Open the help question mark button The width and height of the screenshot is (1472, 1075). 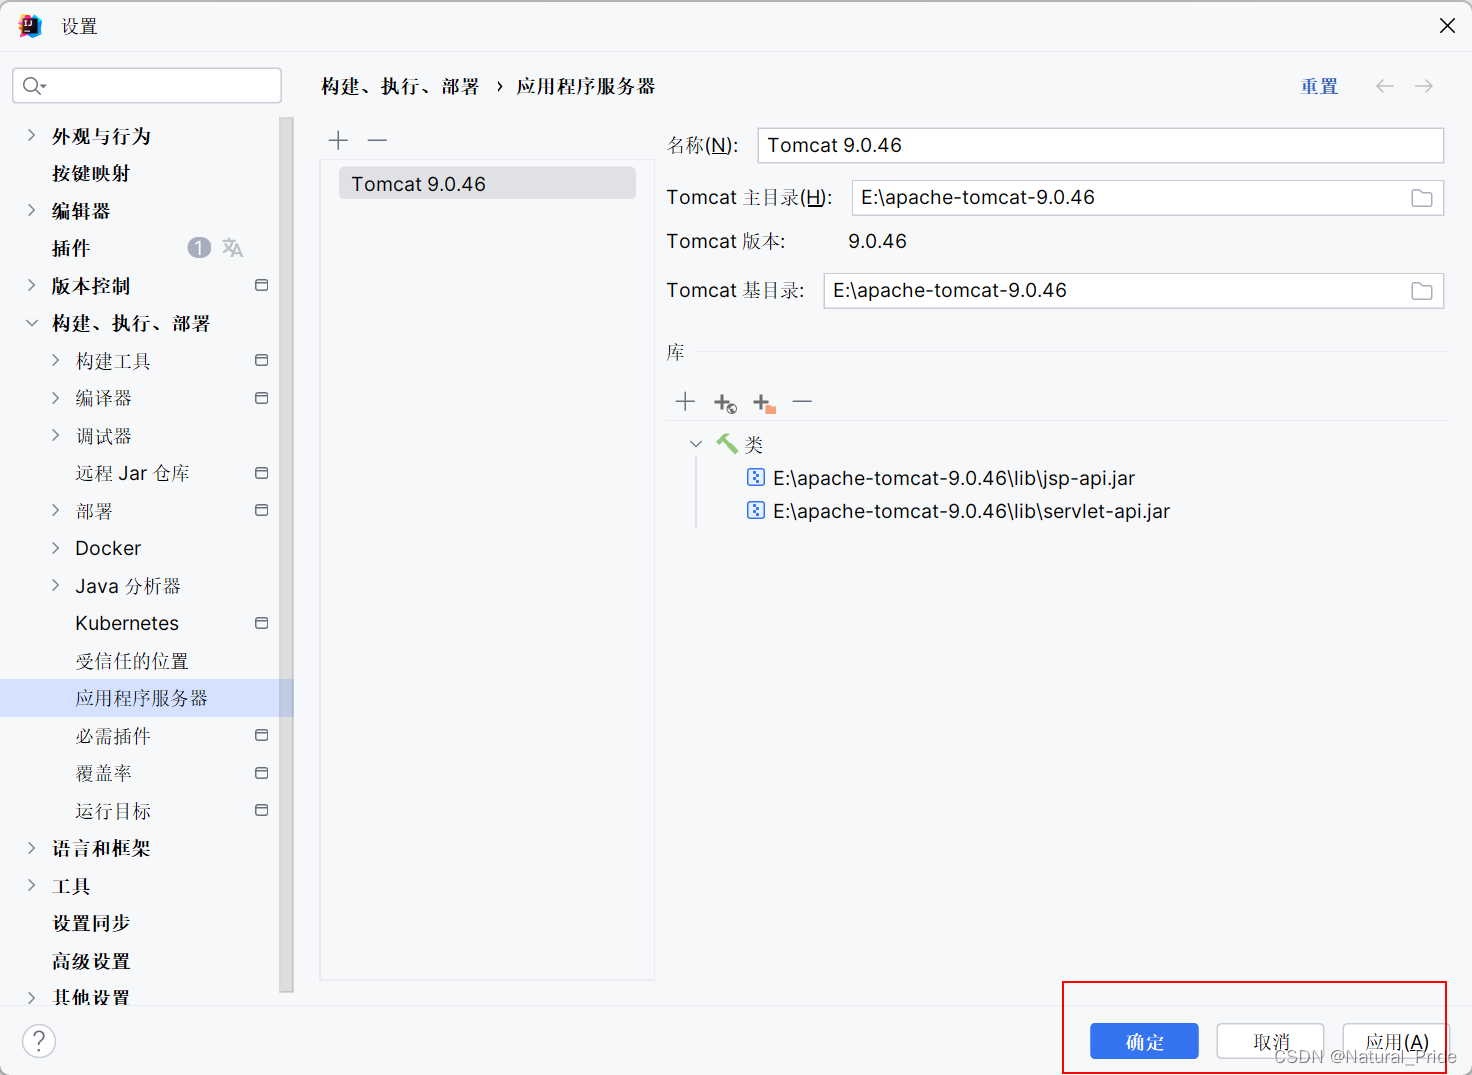39,1041
